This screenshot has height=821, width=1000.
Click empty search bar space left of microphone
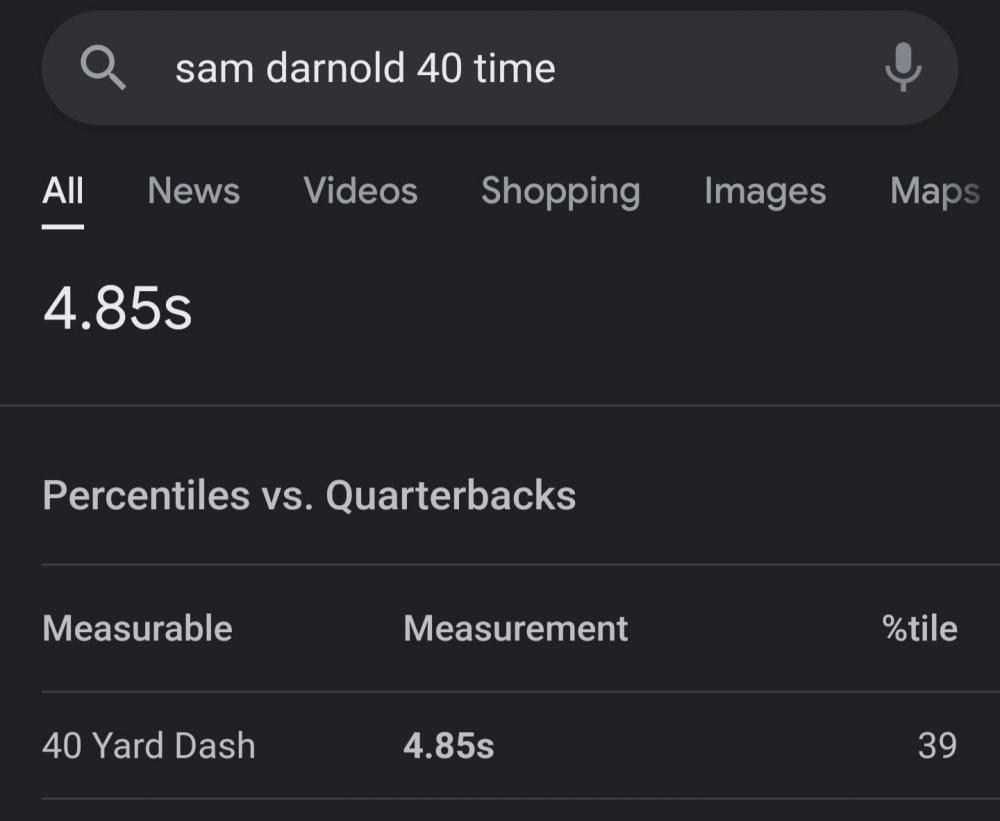[720, 69]
